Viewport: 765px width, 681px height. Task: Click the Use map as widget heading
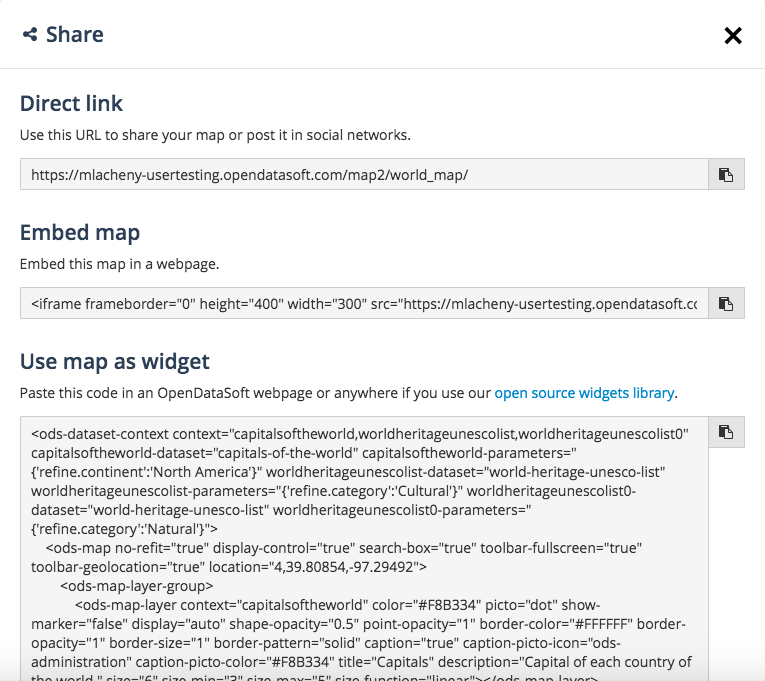pos(114,361)
